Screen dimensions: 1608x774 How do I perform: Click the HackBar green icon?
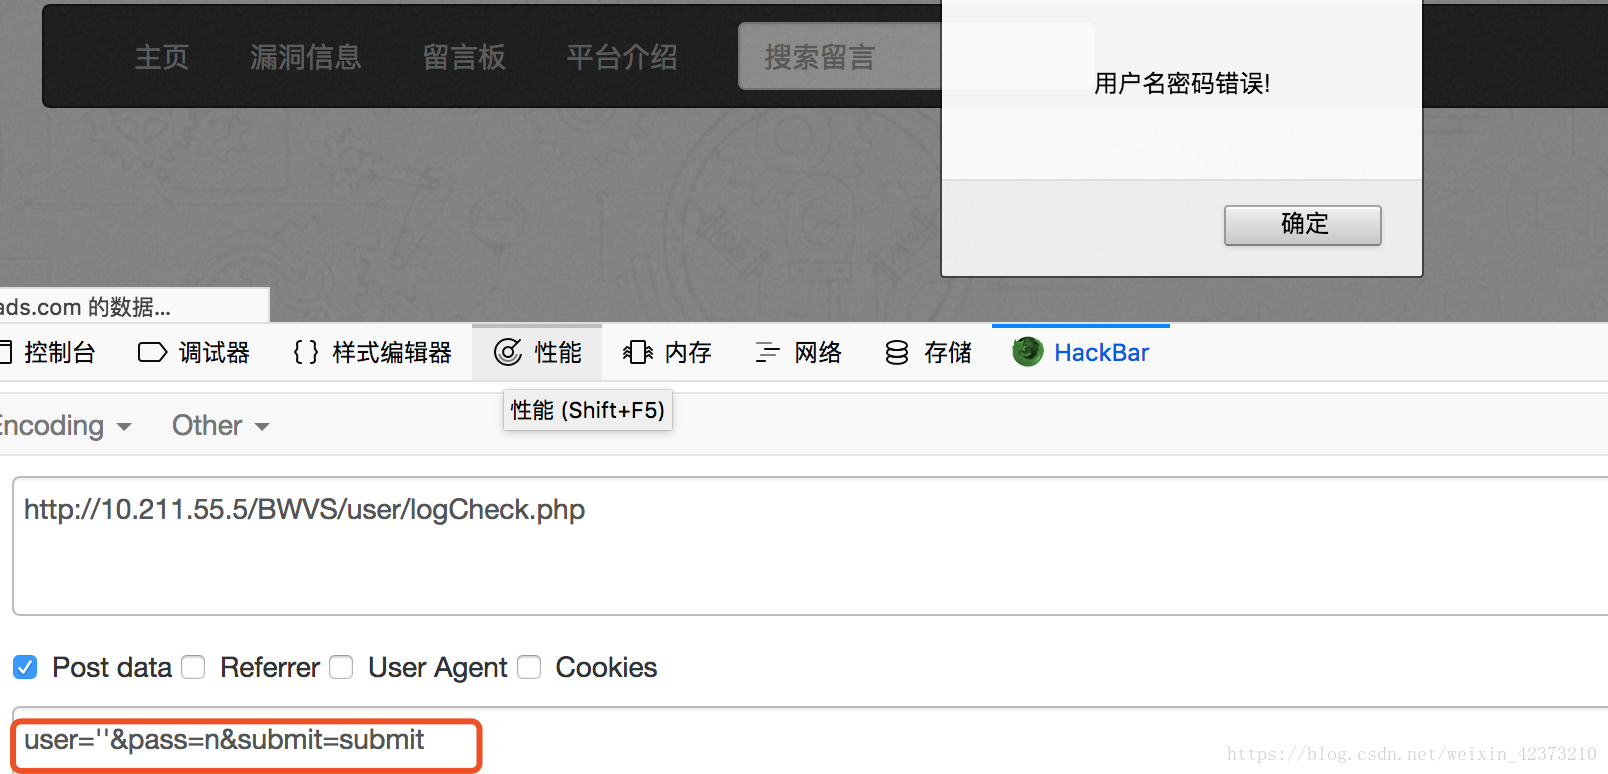(1028, 352)
